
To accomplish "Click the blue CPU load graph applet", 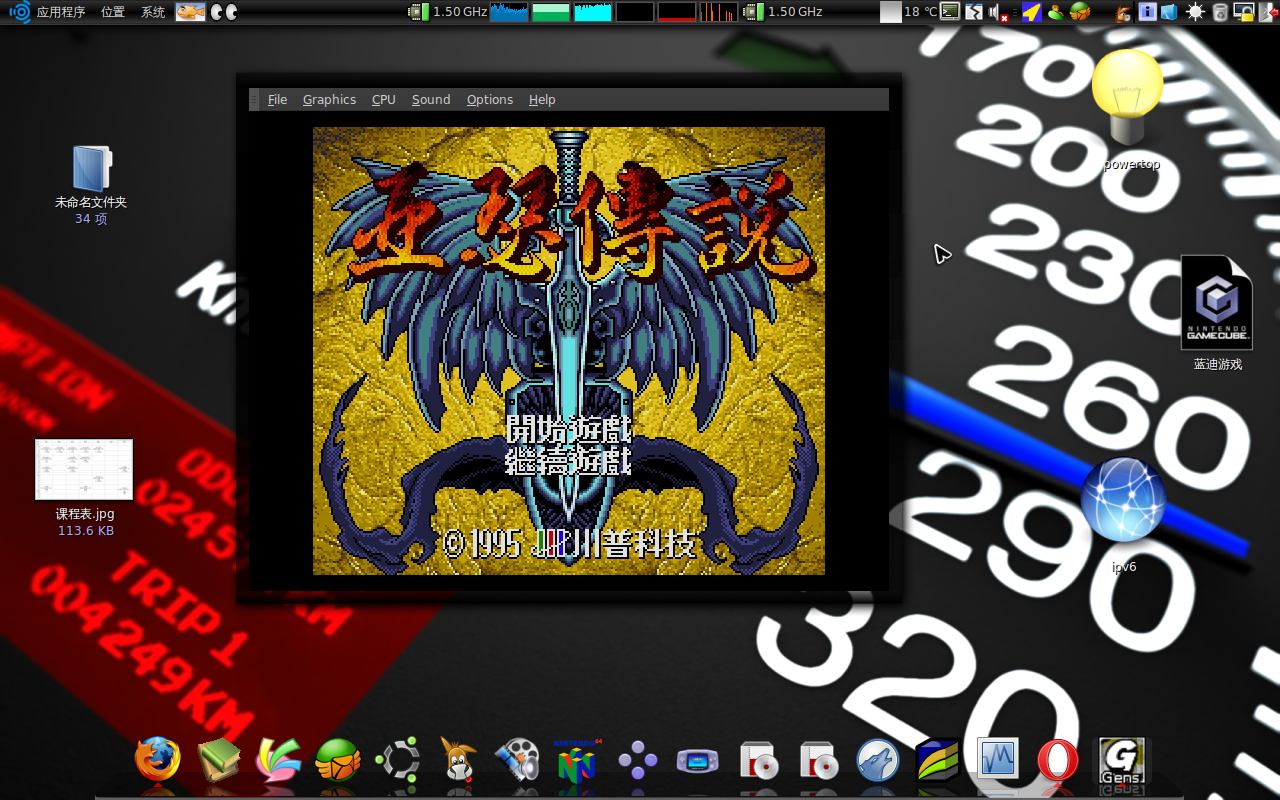I will [509, 12].
